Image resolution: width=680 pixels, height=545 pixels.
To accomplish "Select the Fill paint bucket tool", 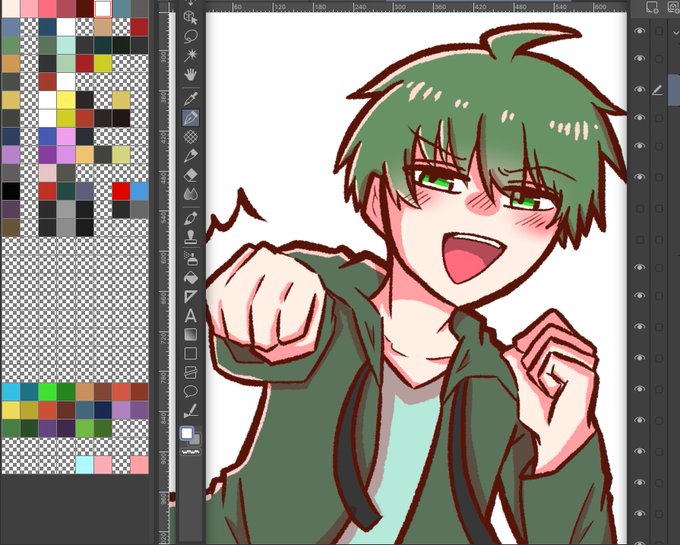I will (190, 277).
